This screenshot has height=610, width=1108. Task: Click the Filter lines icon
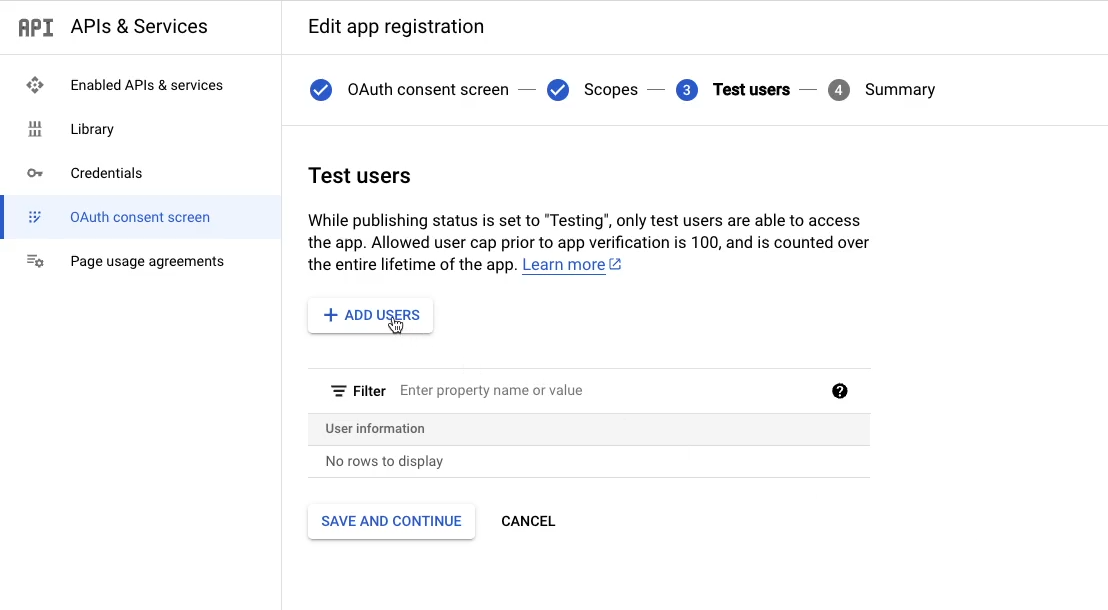point(338,391)
